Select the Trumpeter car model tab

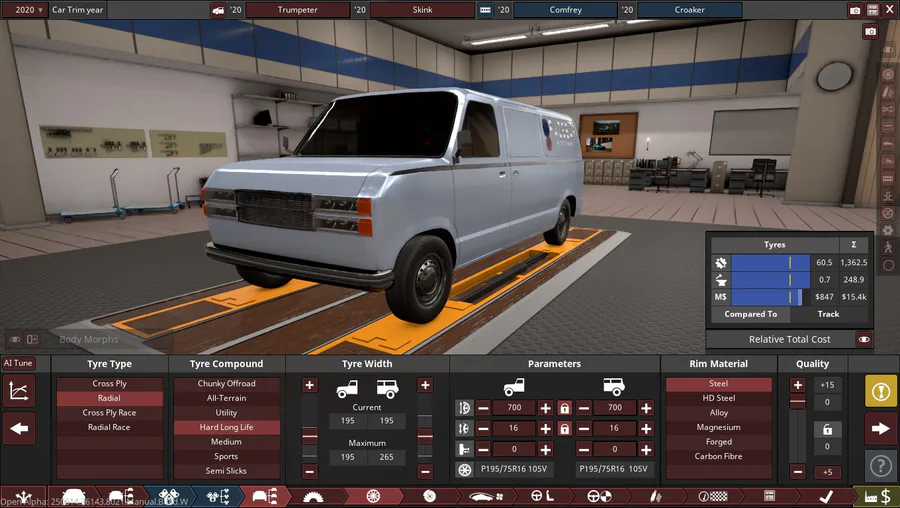pyautogui.click(x=297, y=10)
